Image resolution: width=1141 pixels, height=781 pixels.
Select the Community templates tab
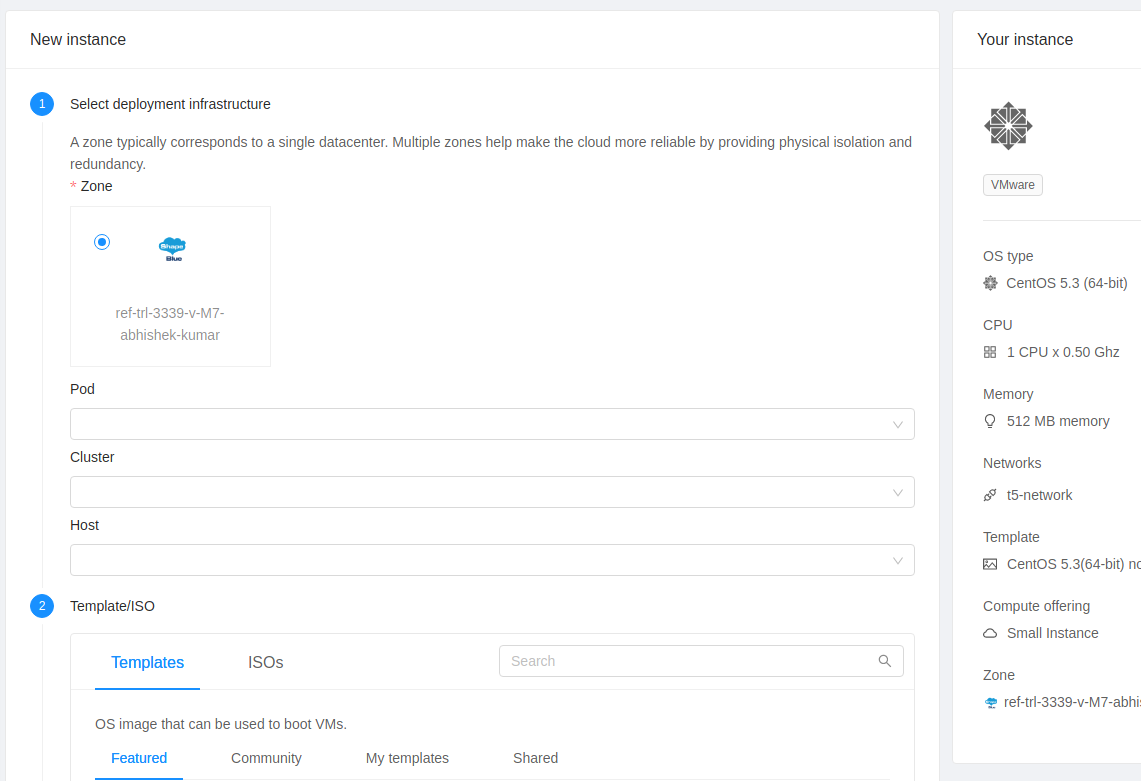tap(266, 758)
